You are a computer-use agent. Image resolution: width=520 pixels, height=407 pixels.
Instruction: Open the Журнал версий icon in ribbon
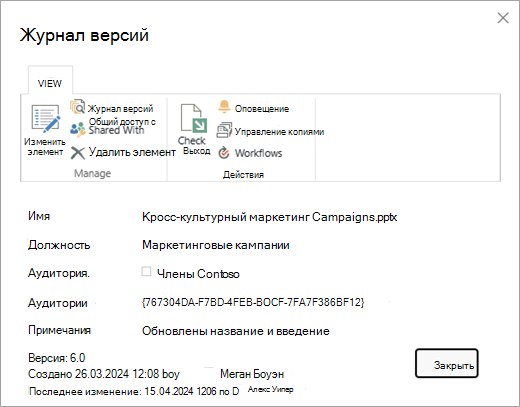(77, 107)
